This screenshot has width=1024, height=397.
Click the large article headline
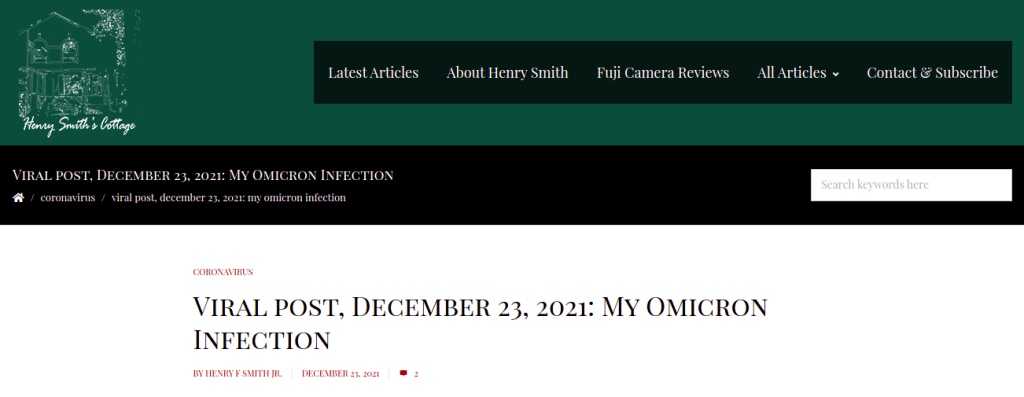[480, 323]
